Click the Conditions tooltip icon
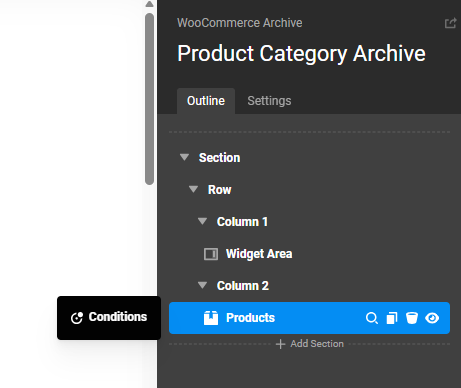The width and height of the screenshot is (461, 388). coord(77,318)
